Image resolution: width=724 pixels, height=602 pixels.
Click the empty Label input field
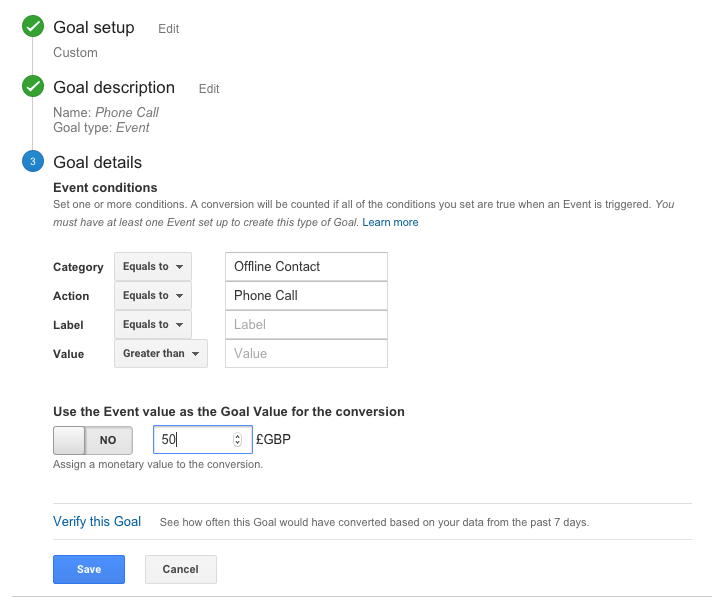pos(307,325)
